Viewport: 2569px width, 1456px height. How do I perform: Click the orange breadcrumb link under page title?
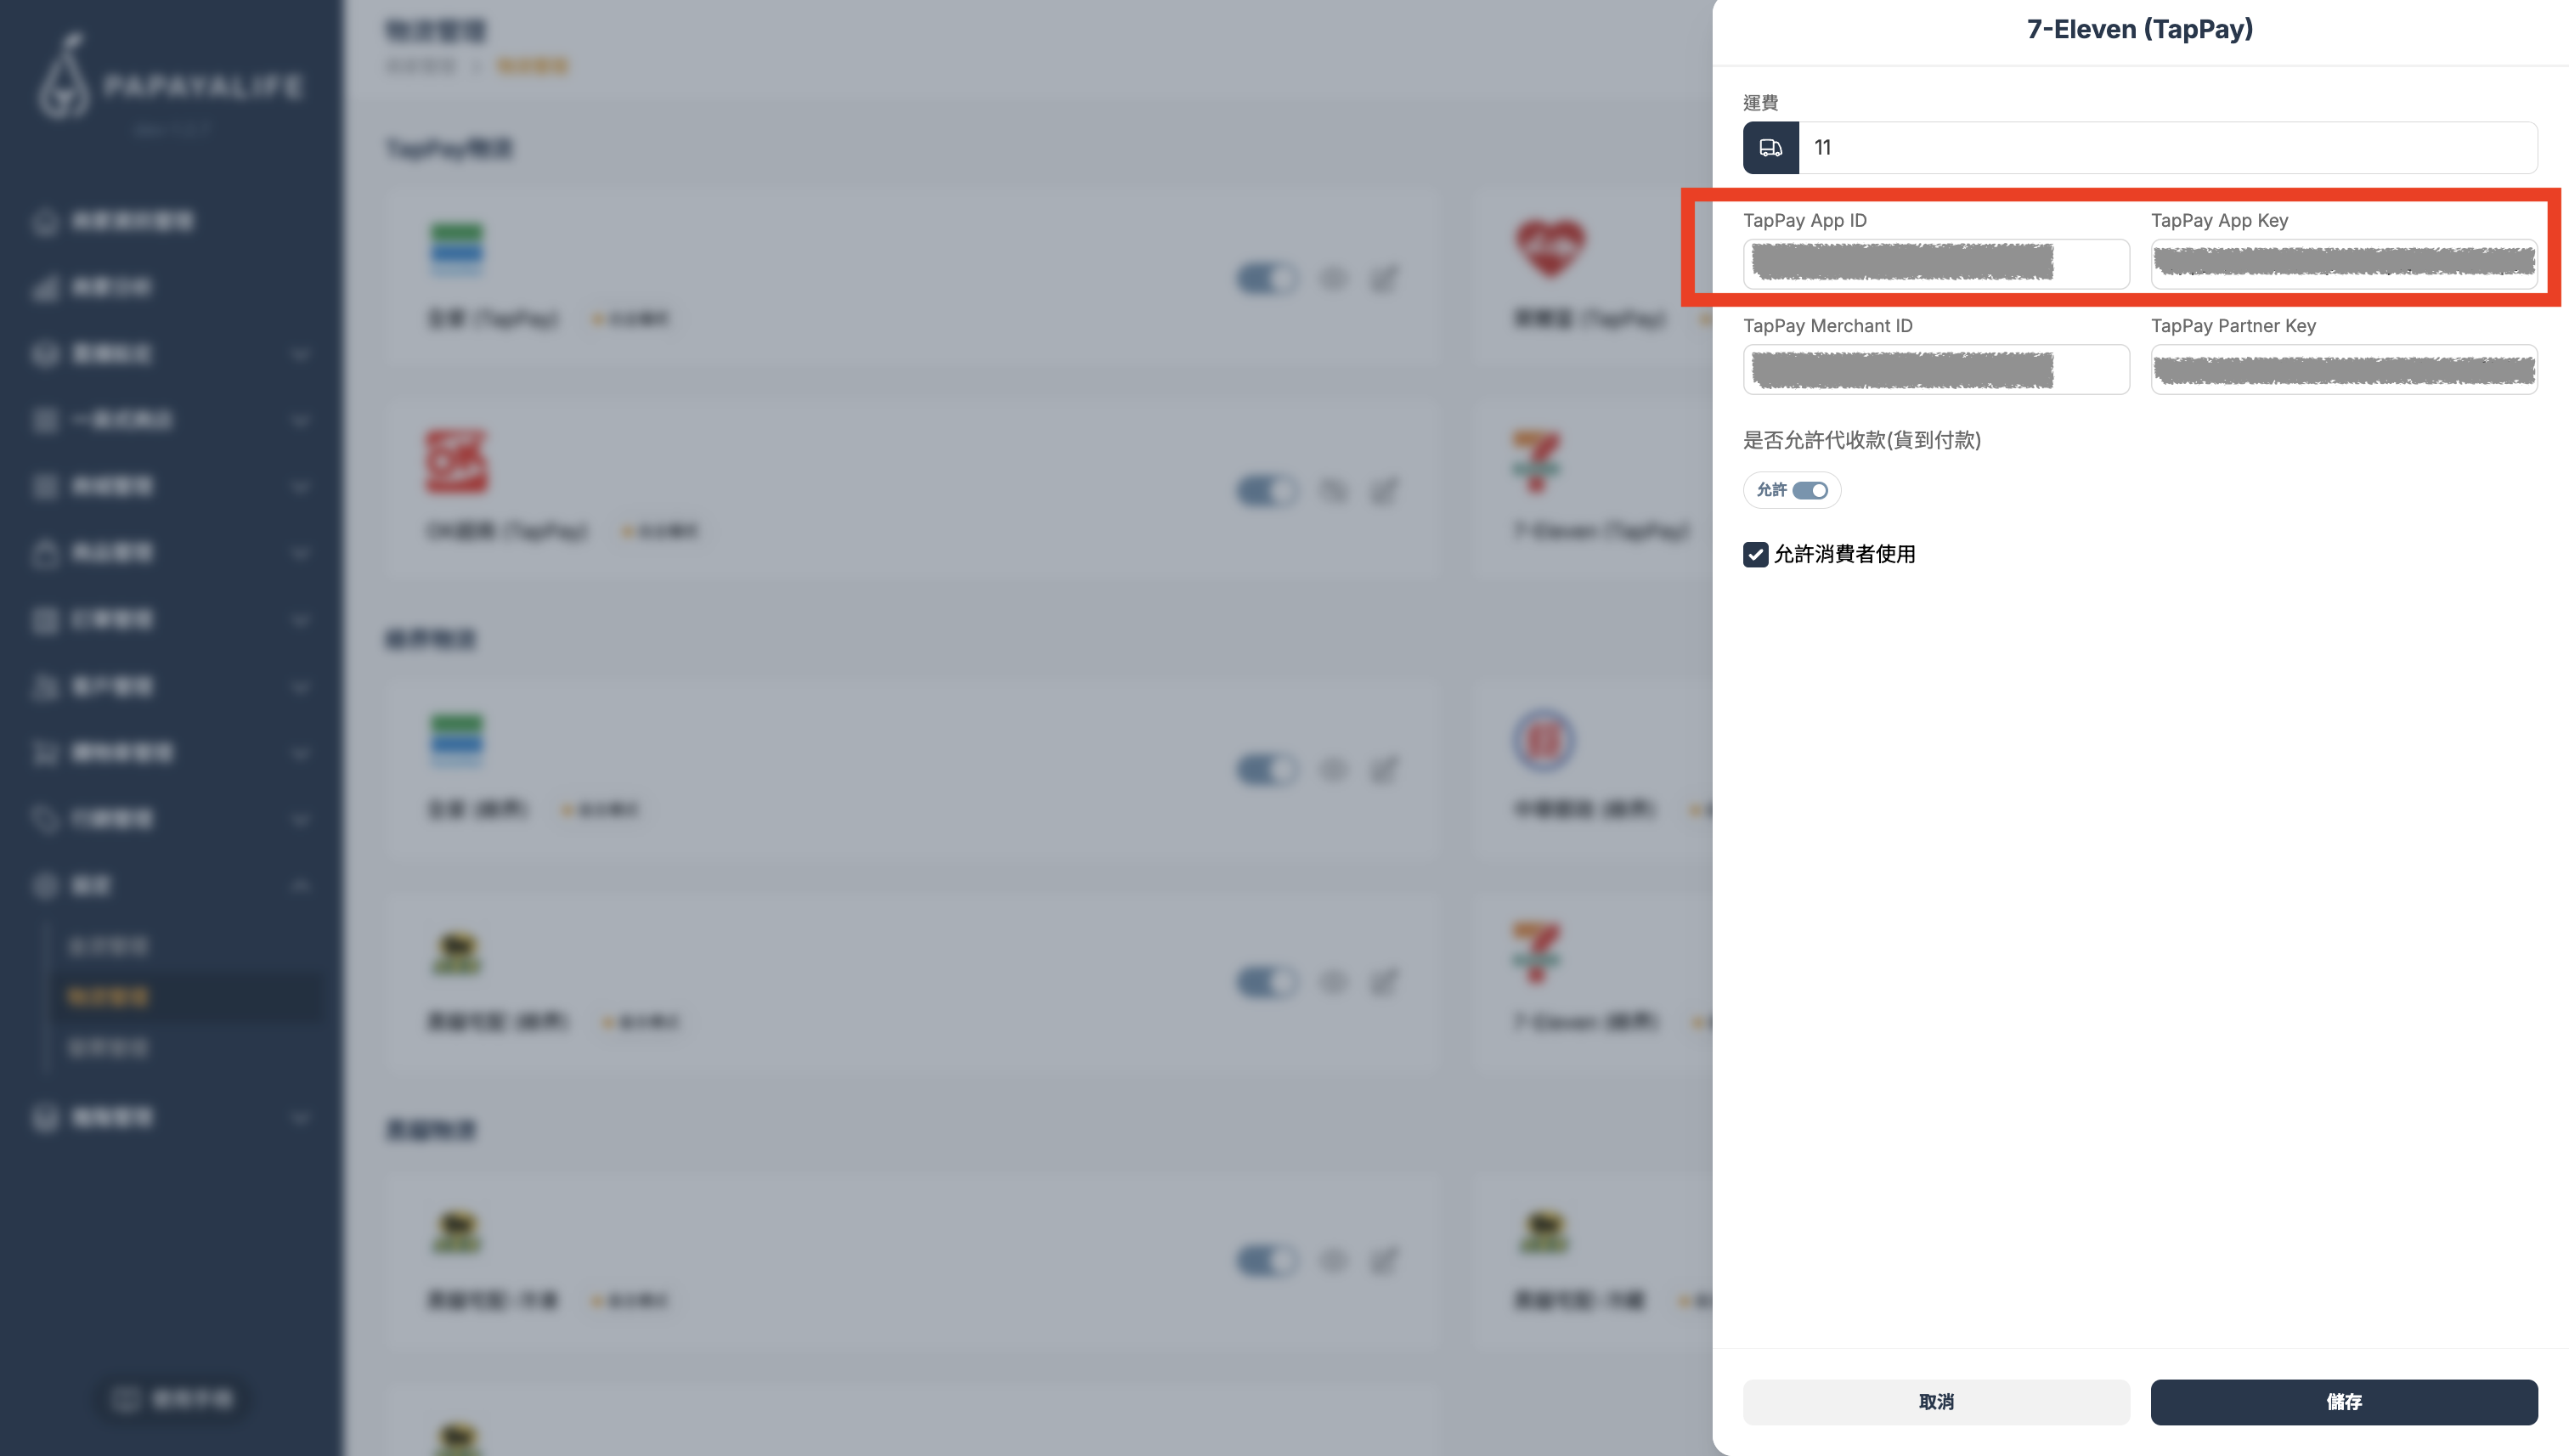click(x=532, y=66)
